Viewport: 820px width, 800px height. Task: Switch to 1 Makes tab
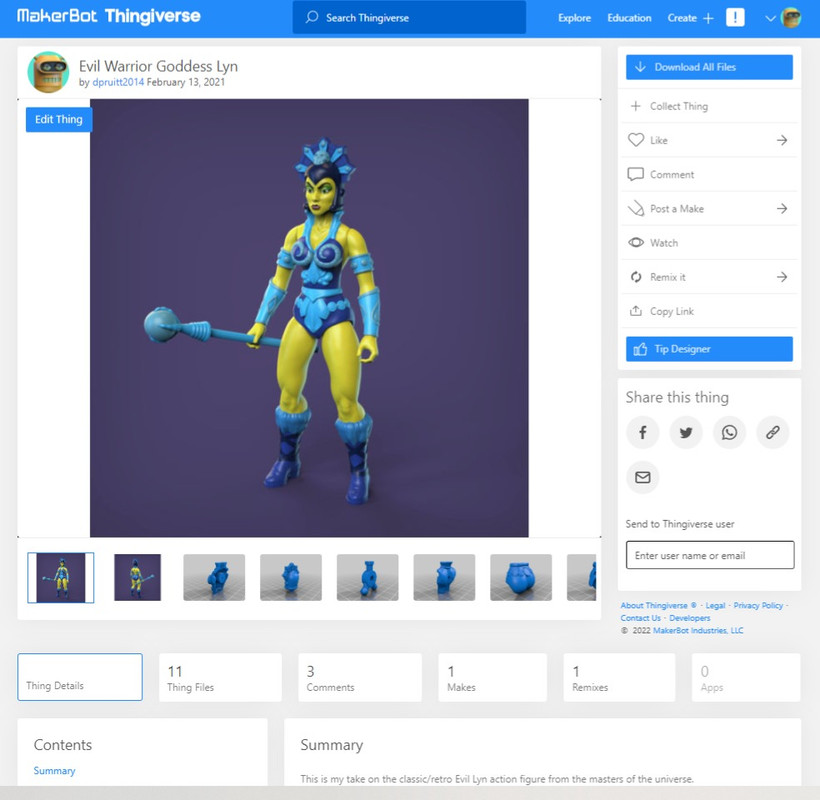click(493, 677)
